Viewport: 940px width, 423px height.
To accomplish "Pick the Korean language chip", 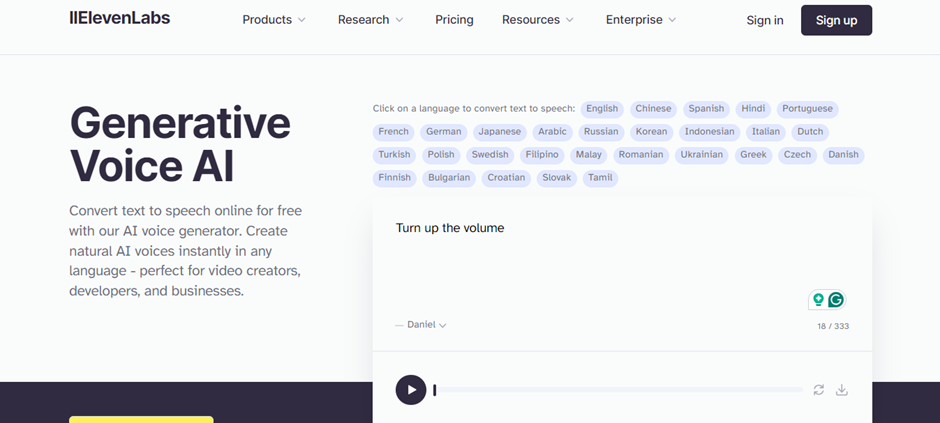I will [652, 132].
